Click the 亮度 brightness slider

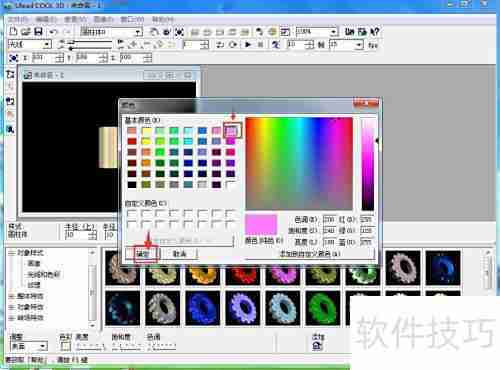point(91,347)
